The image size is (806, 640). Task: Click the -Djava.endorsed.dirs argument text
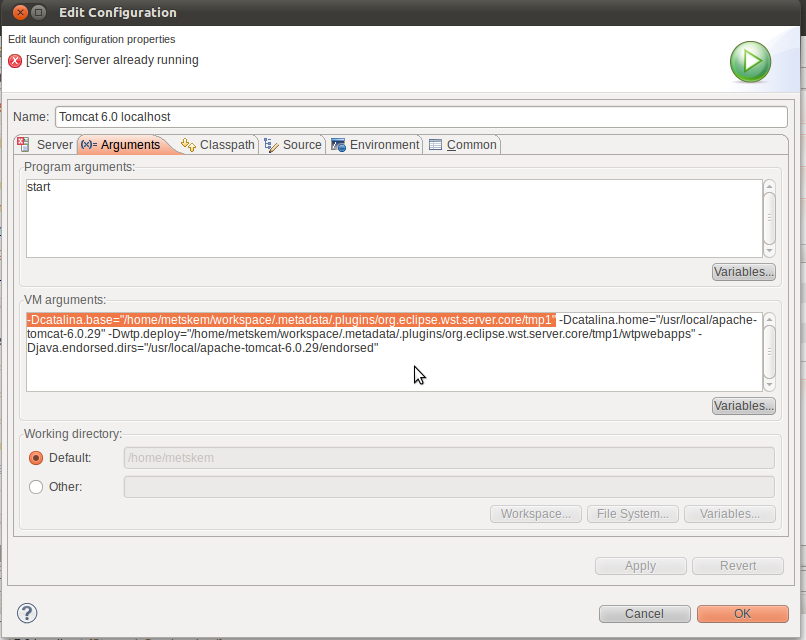tap(203, 348)
